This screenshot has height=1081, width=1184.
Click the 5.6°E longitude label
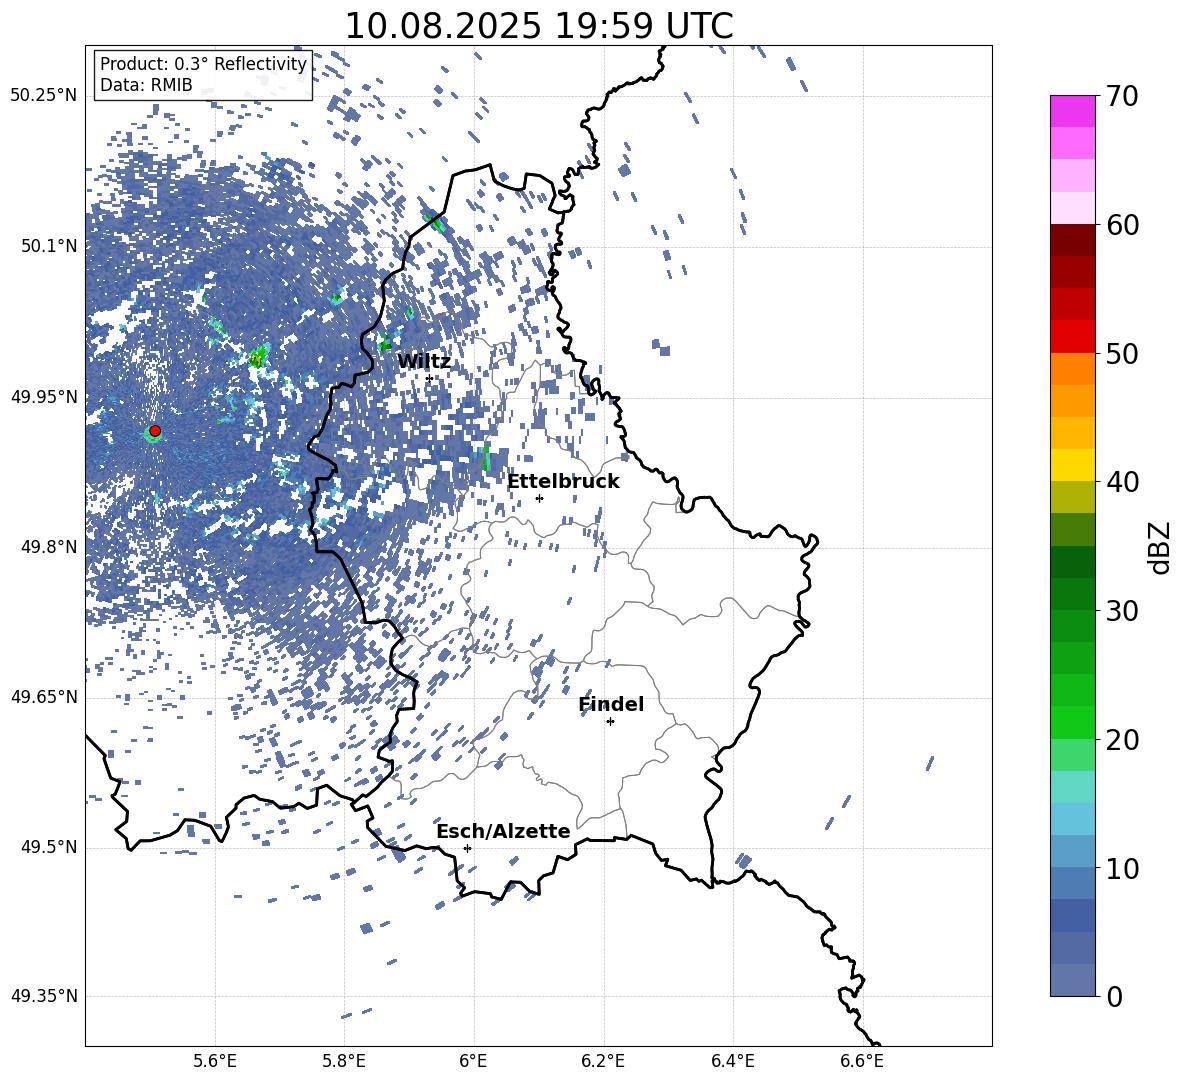[x=215, y=1061]
